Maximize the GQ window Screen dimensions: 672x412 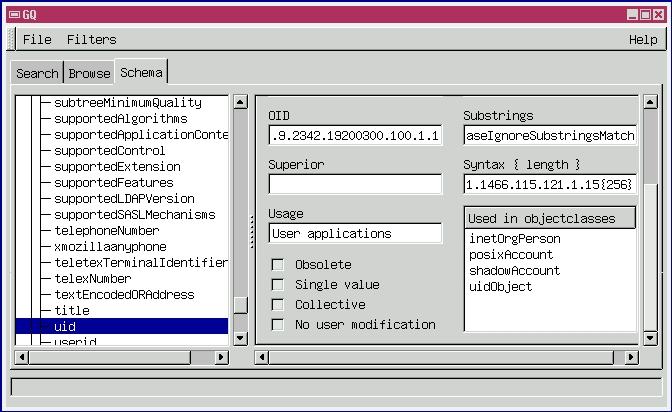[x=646, y=14]
